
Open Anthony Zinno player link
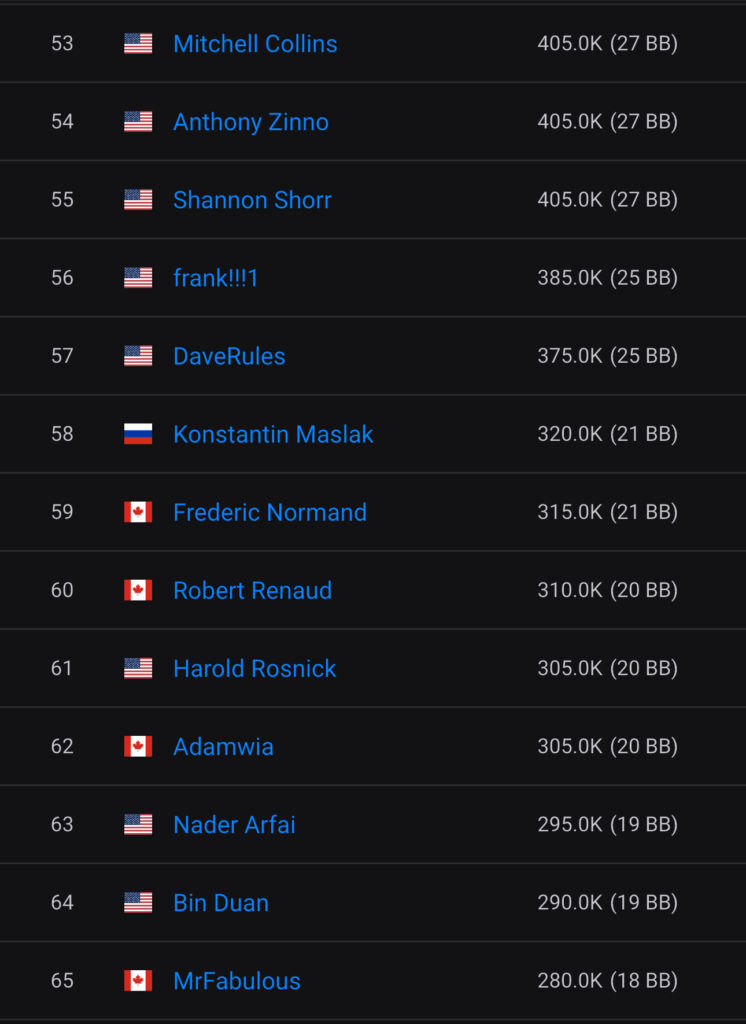251,122
